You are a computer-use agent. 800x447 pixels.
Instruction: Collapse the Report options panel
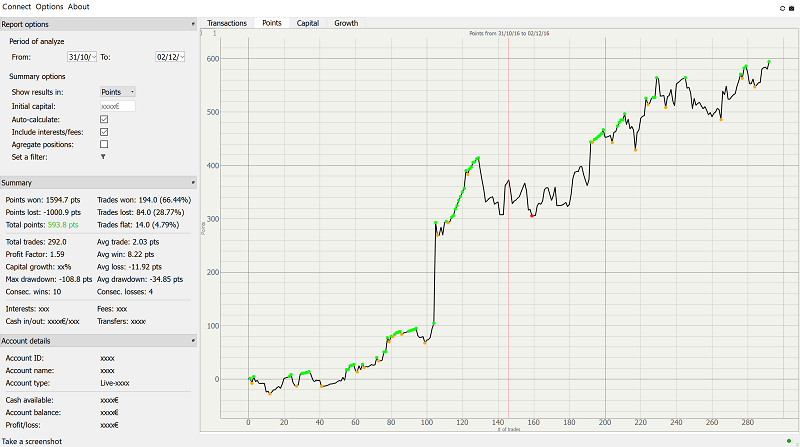[193, 24]
